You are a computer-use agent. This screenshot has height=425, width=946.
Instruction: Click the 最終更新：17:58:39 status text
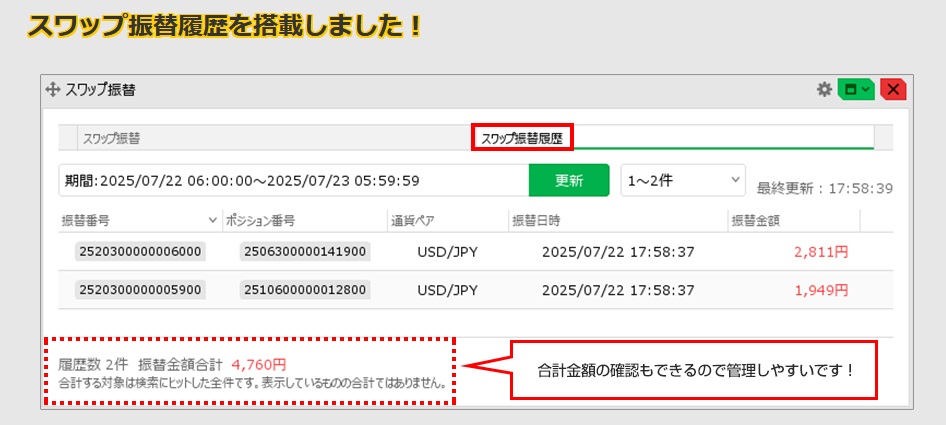coord(825,188)
